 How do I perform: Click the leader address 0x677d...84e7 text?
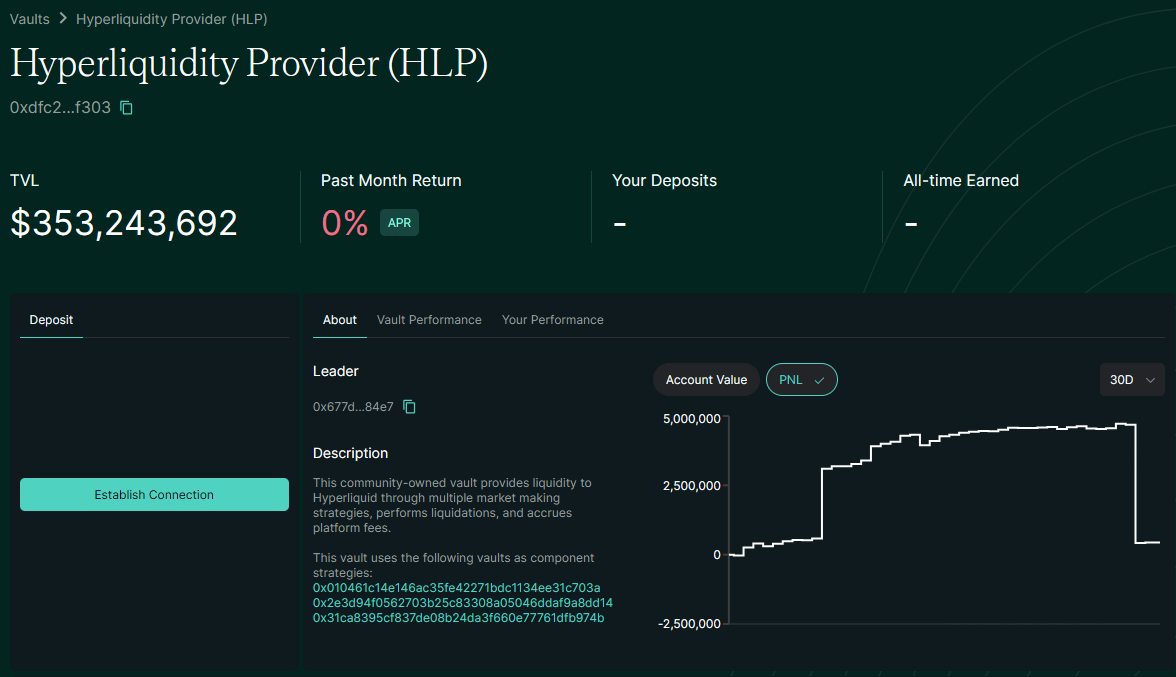353,407
